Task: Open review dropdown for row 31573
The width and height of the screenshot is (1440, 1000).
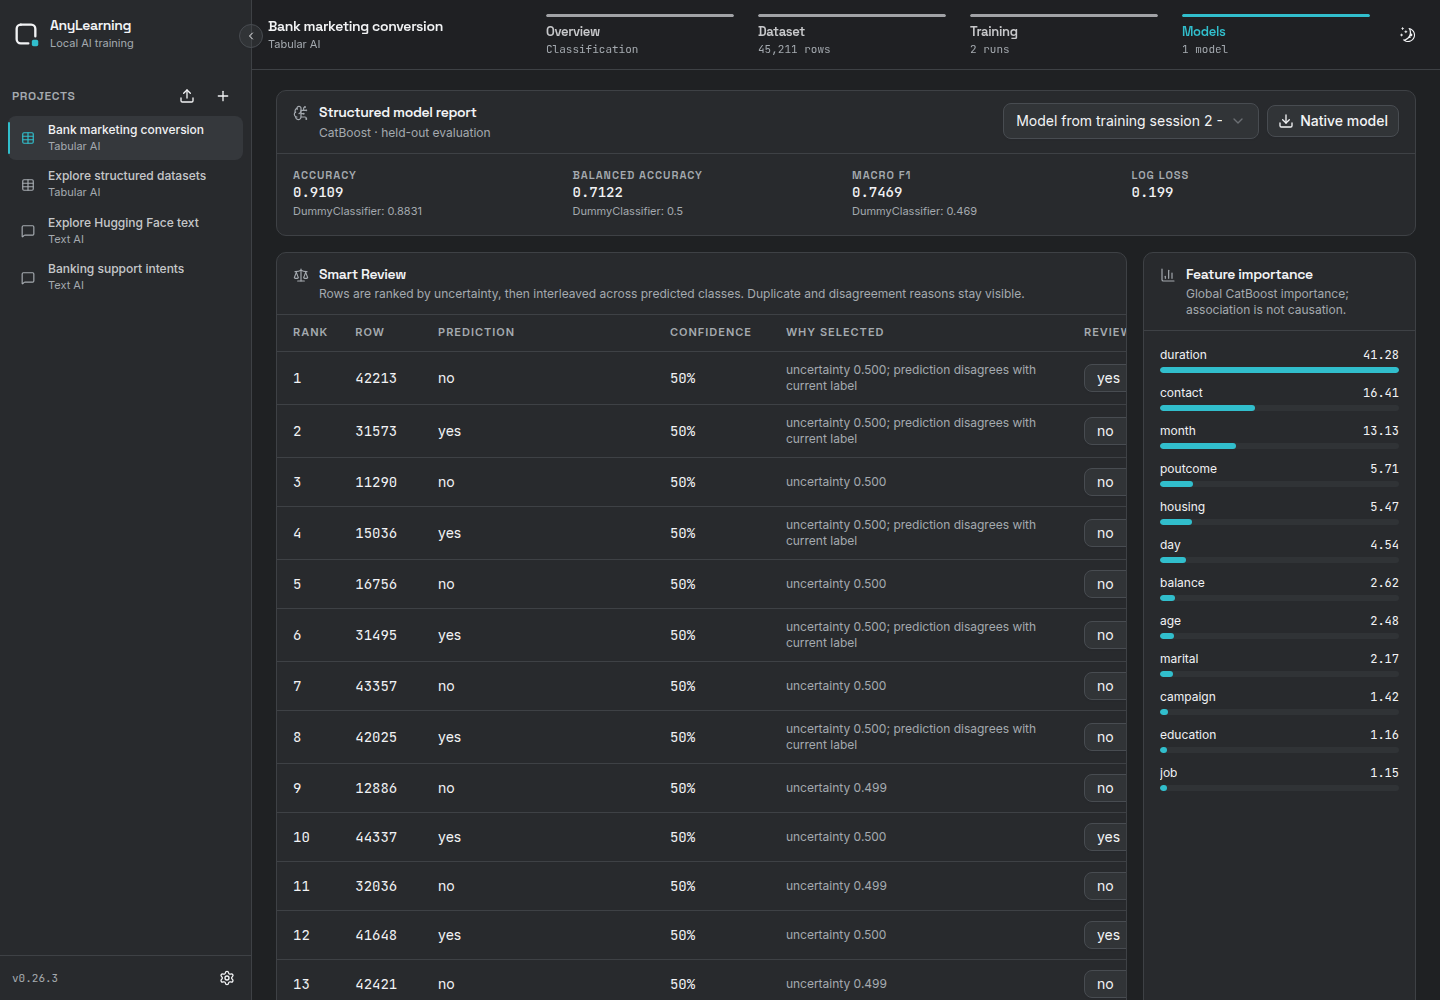Action: 1106,431
